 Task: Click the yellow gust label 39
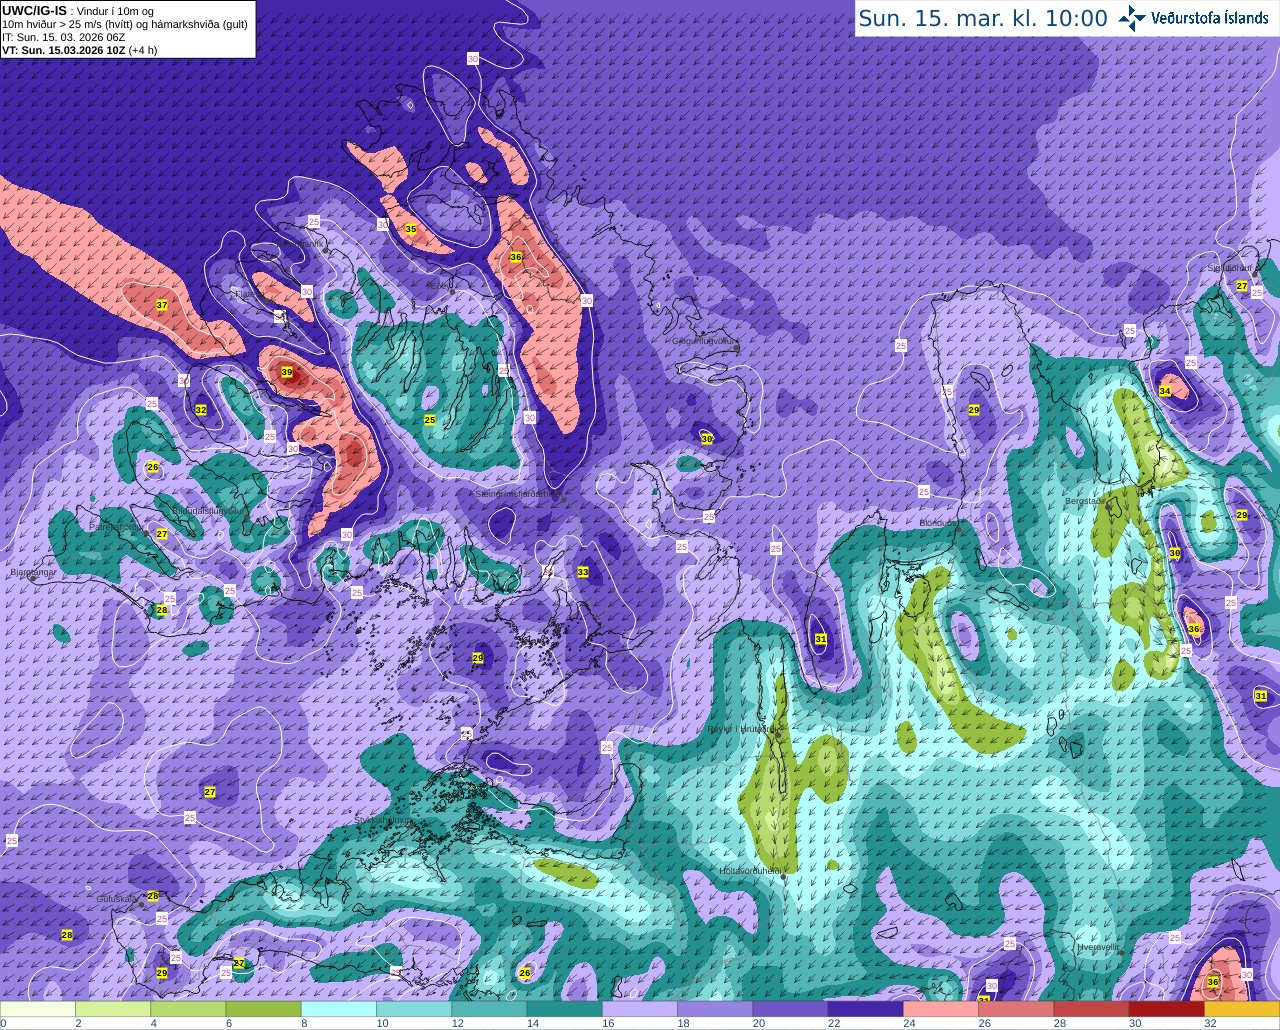pyautogui.click(x=287, y=372)
